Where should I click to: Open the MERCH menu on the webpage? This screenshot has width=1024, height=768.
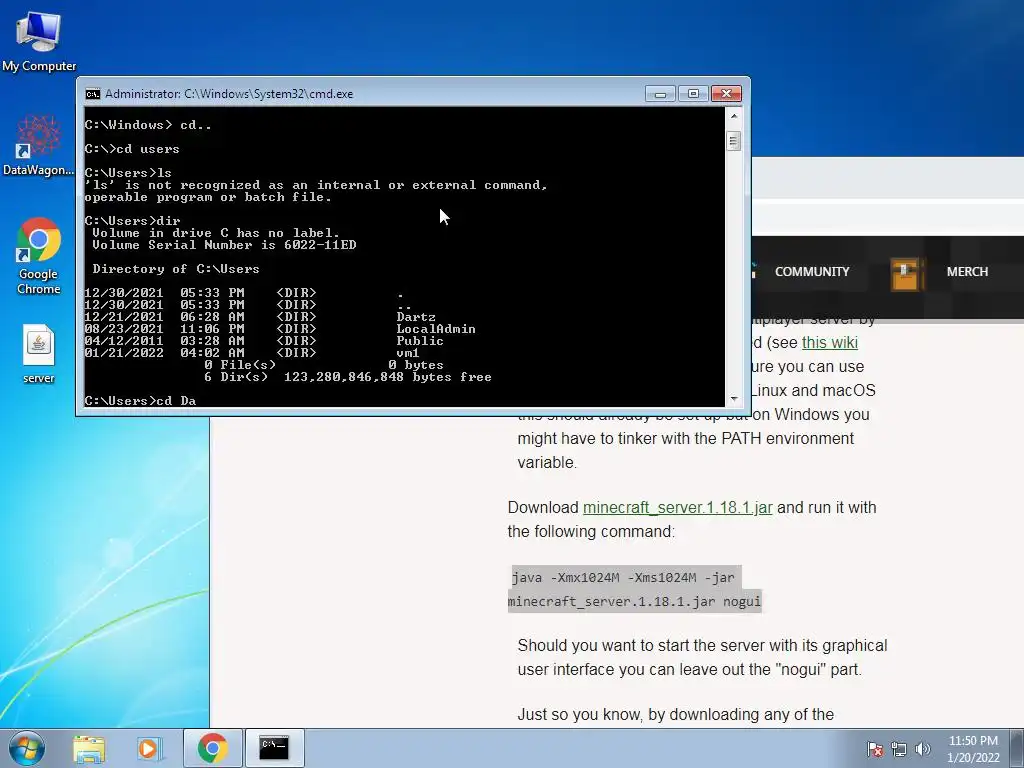point(967,272)
